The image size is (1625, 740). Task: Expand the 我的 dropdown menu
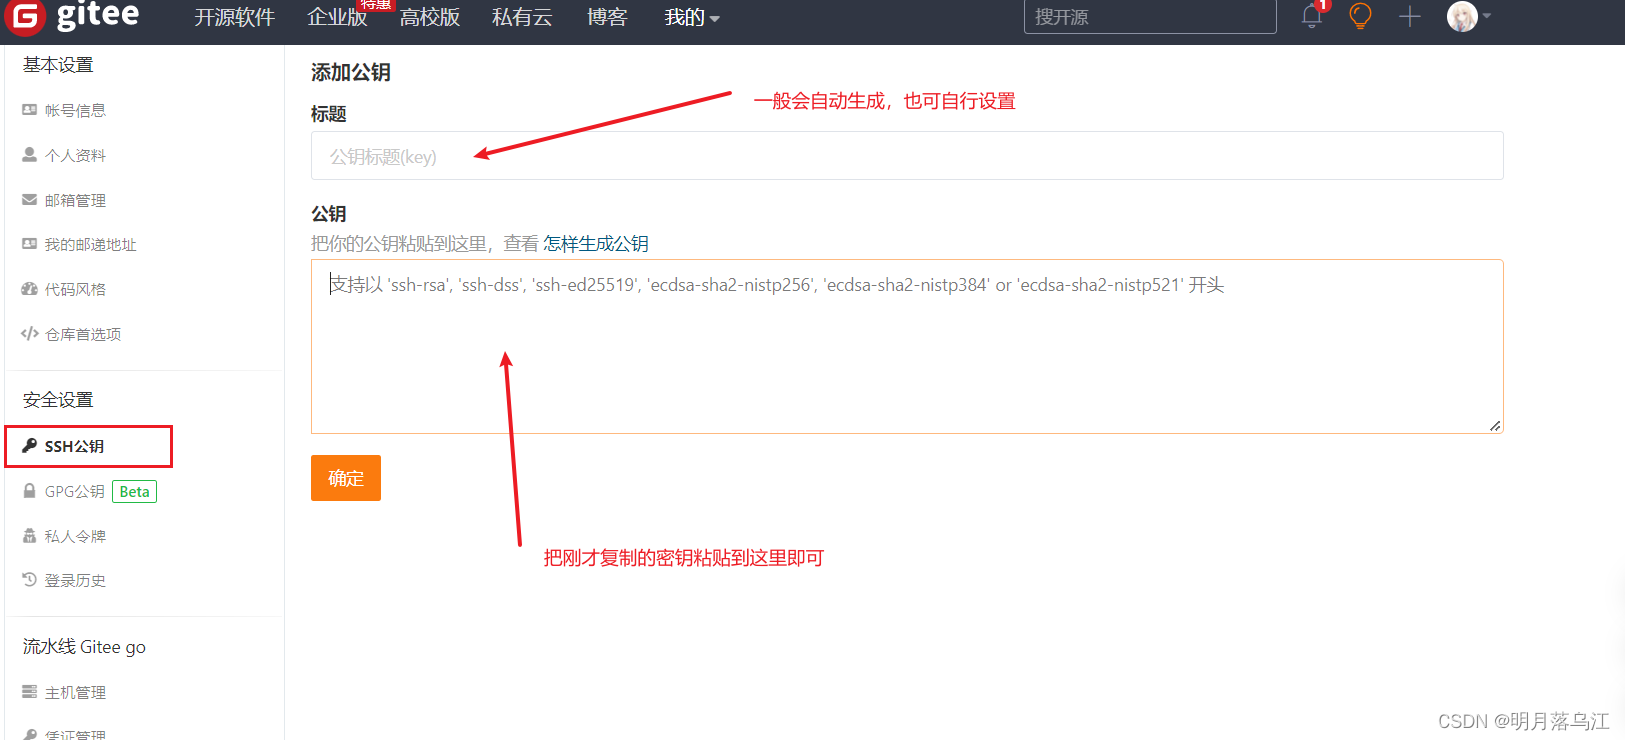[x=692, y=18]
